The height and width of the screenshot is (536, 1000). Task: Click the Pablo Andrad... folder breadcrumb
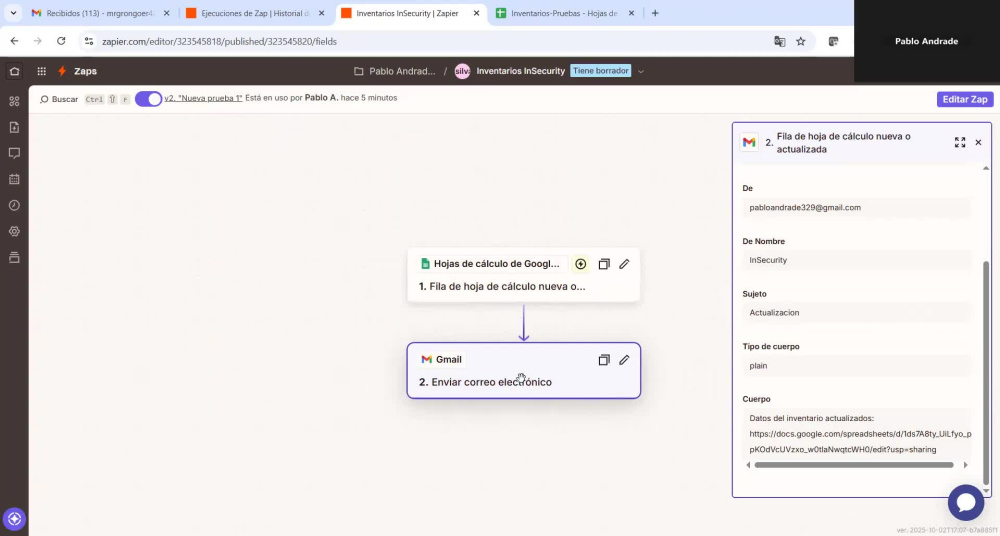402,71
